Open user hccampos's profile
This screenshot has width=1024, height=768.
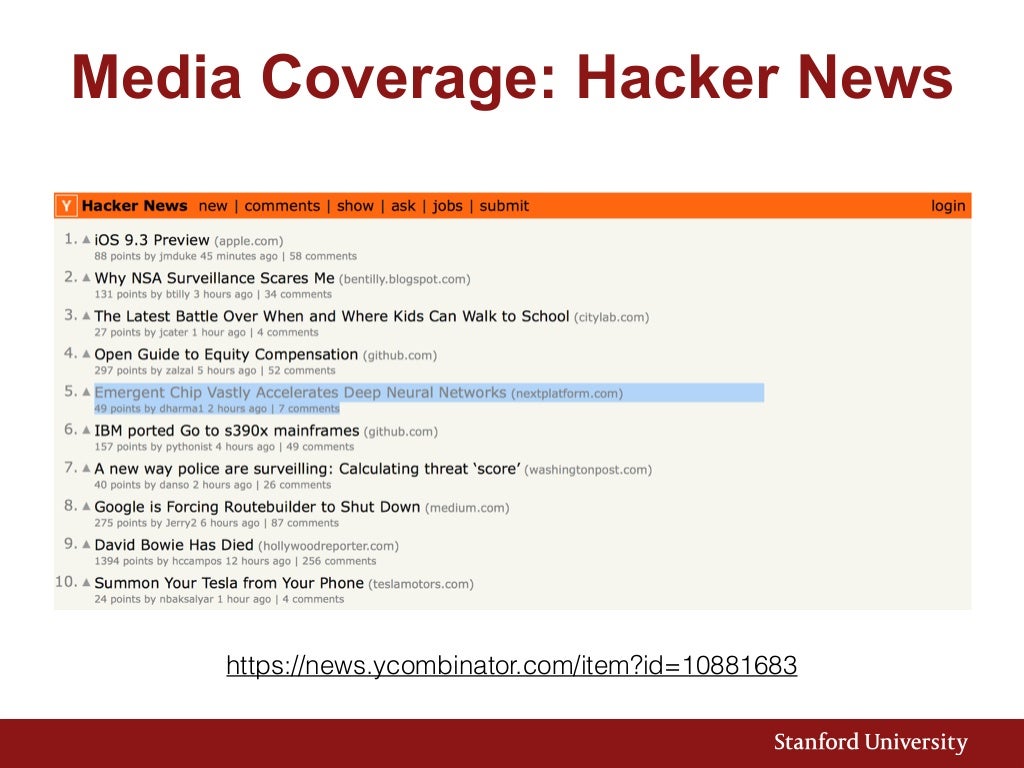197,561
